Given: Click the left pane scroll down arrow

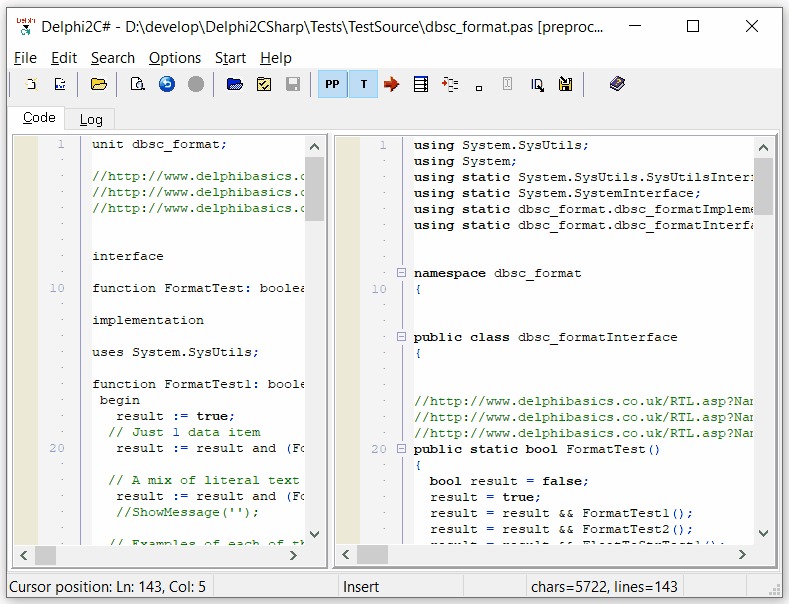Looking at the screenshot, I should click(314, 534).
